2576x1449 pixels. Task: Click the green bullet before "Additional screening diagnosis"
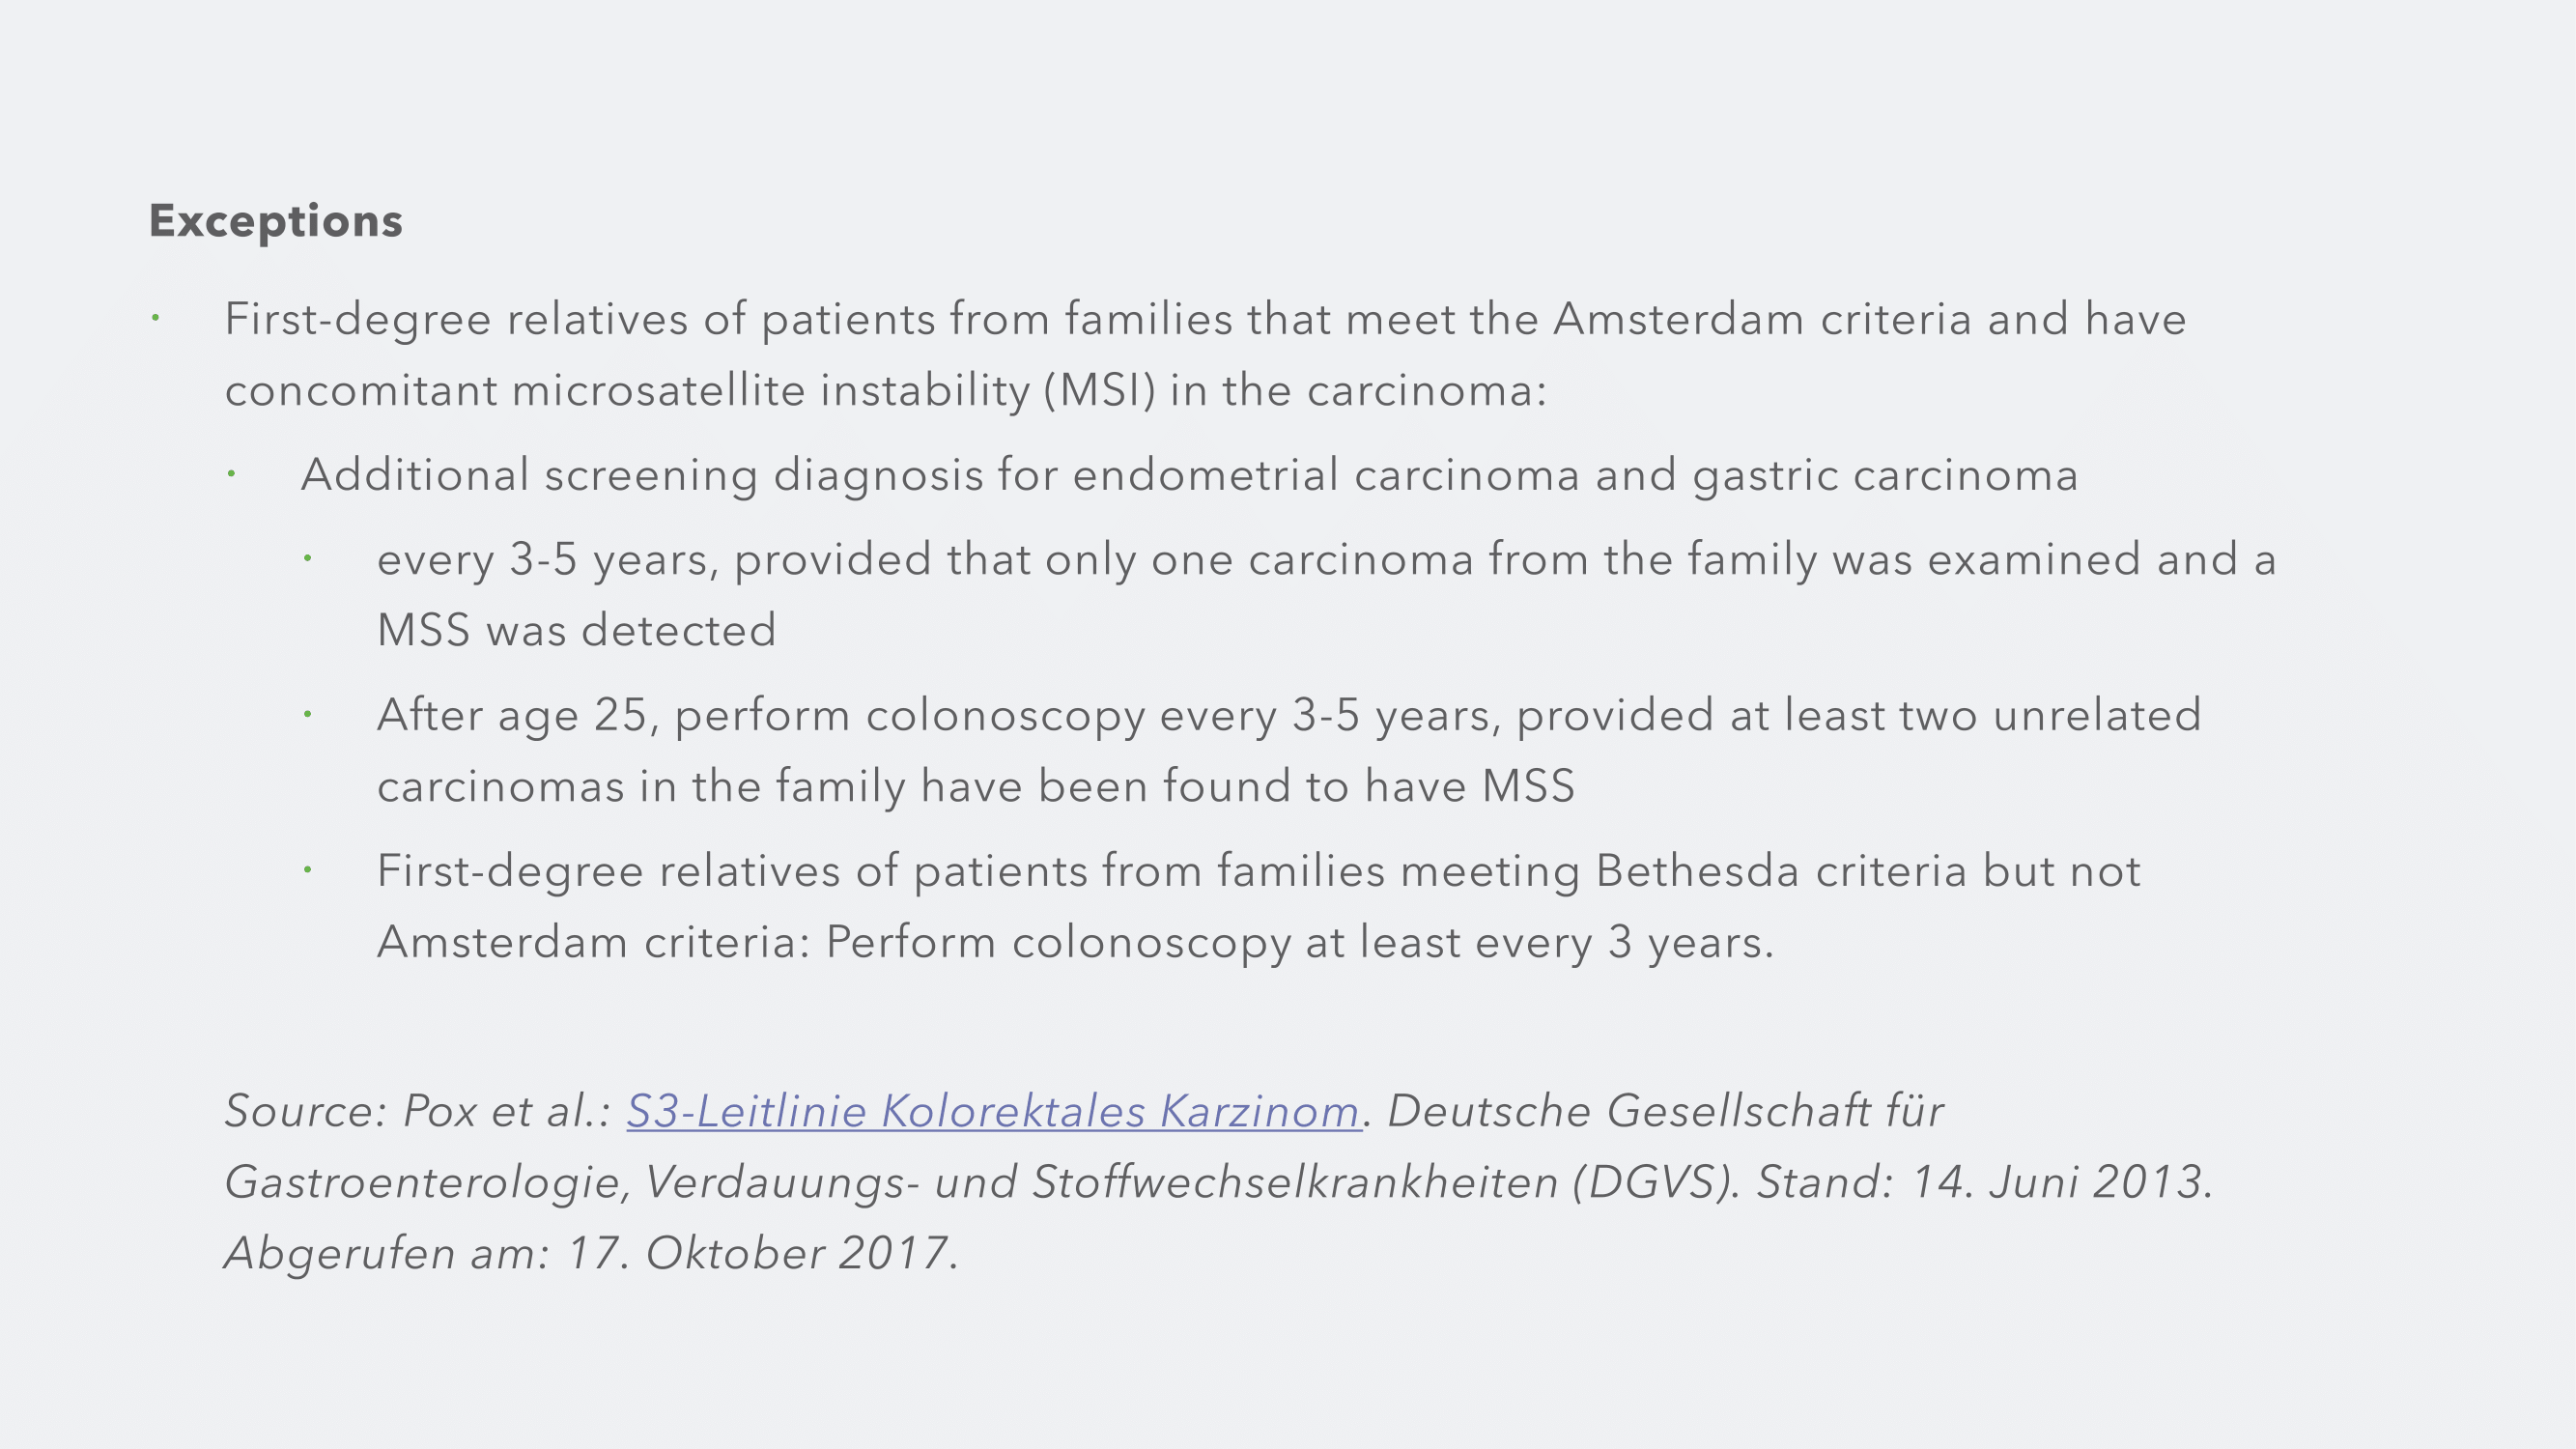tap(232, 474)
